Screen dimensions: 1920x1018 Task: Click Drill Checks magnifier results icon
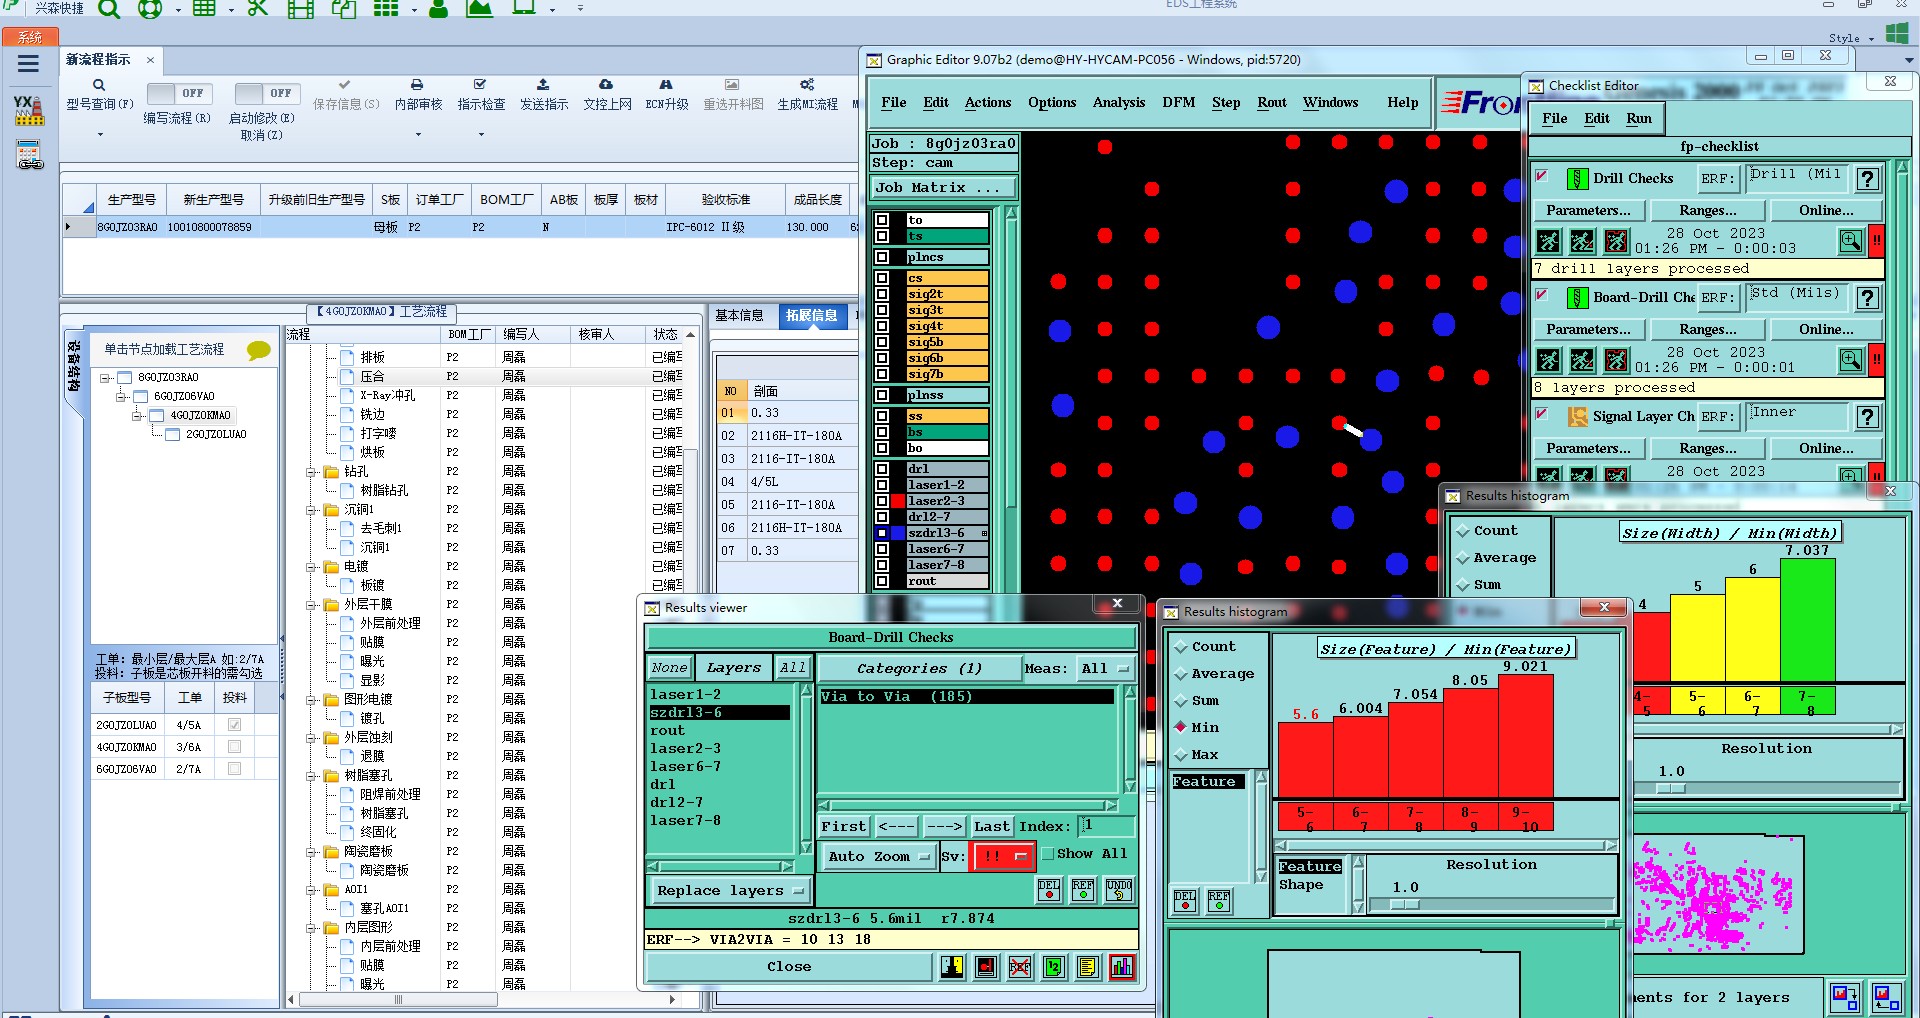click(1851, 241)
